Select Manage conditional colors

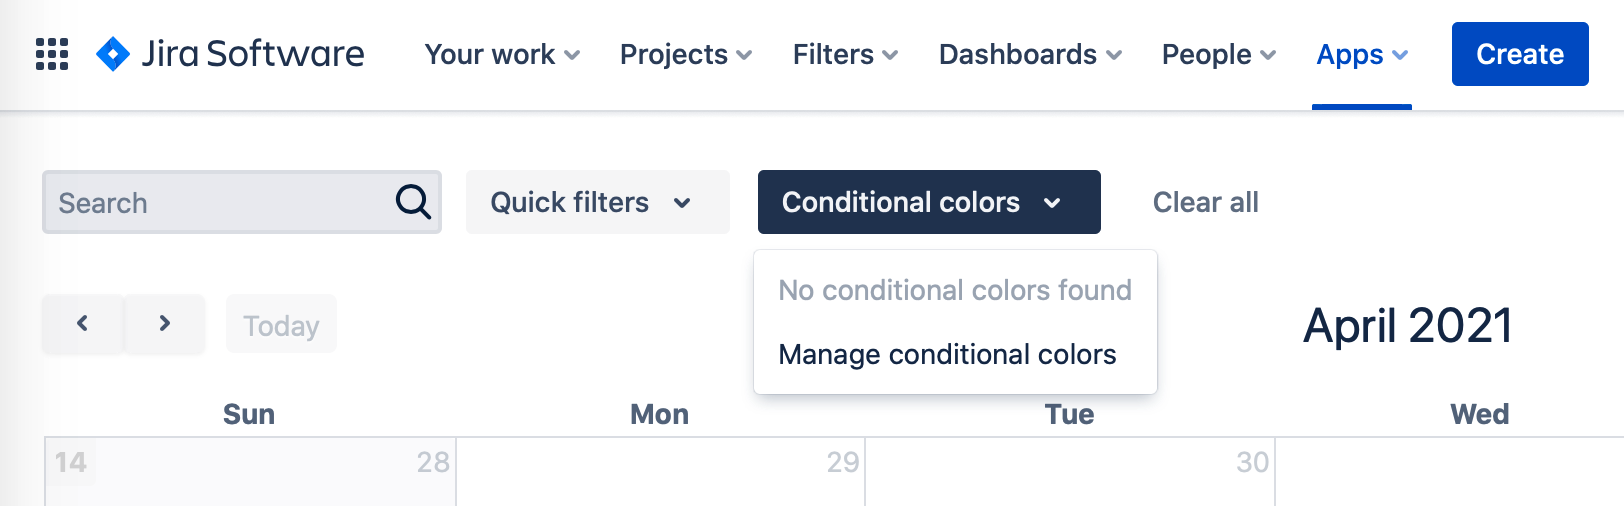(x=947, y=355)
